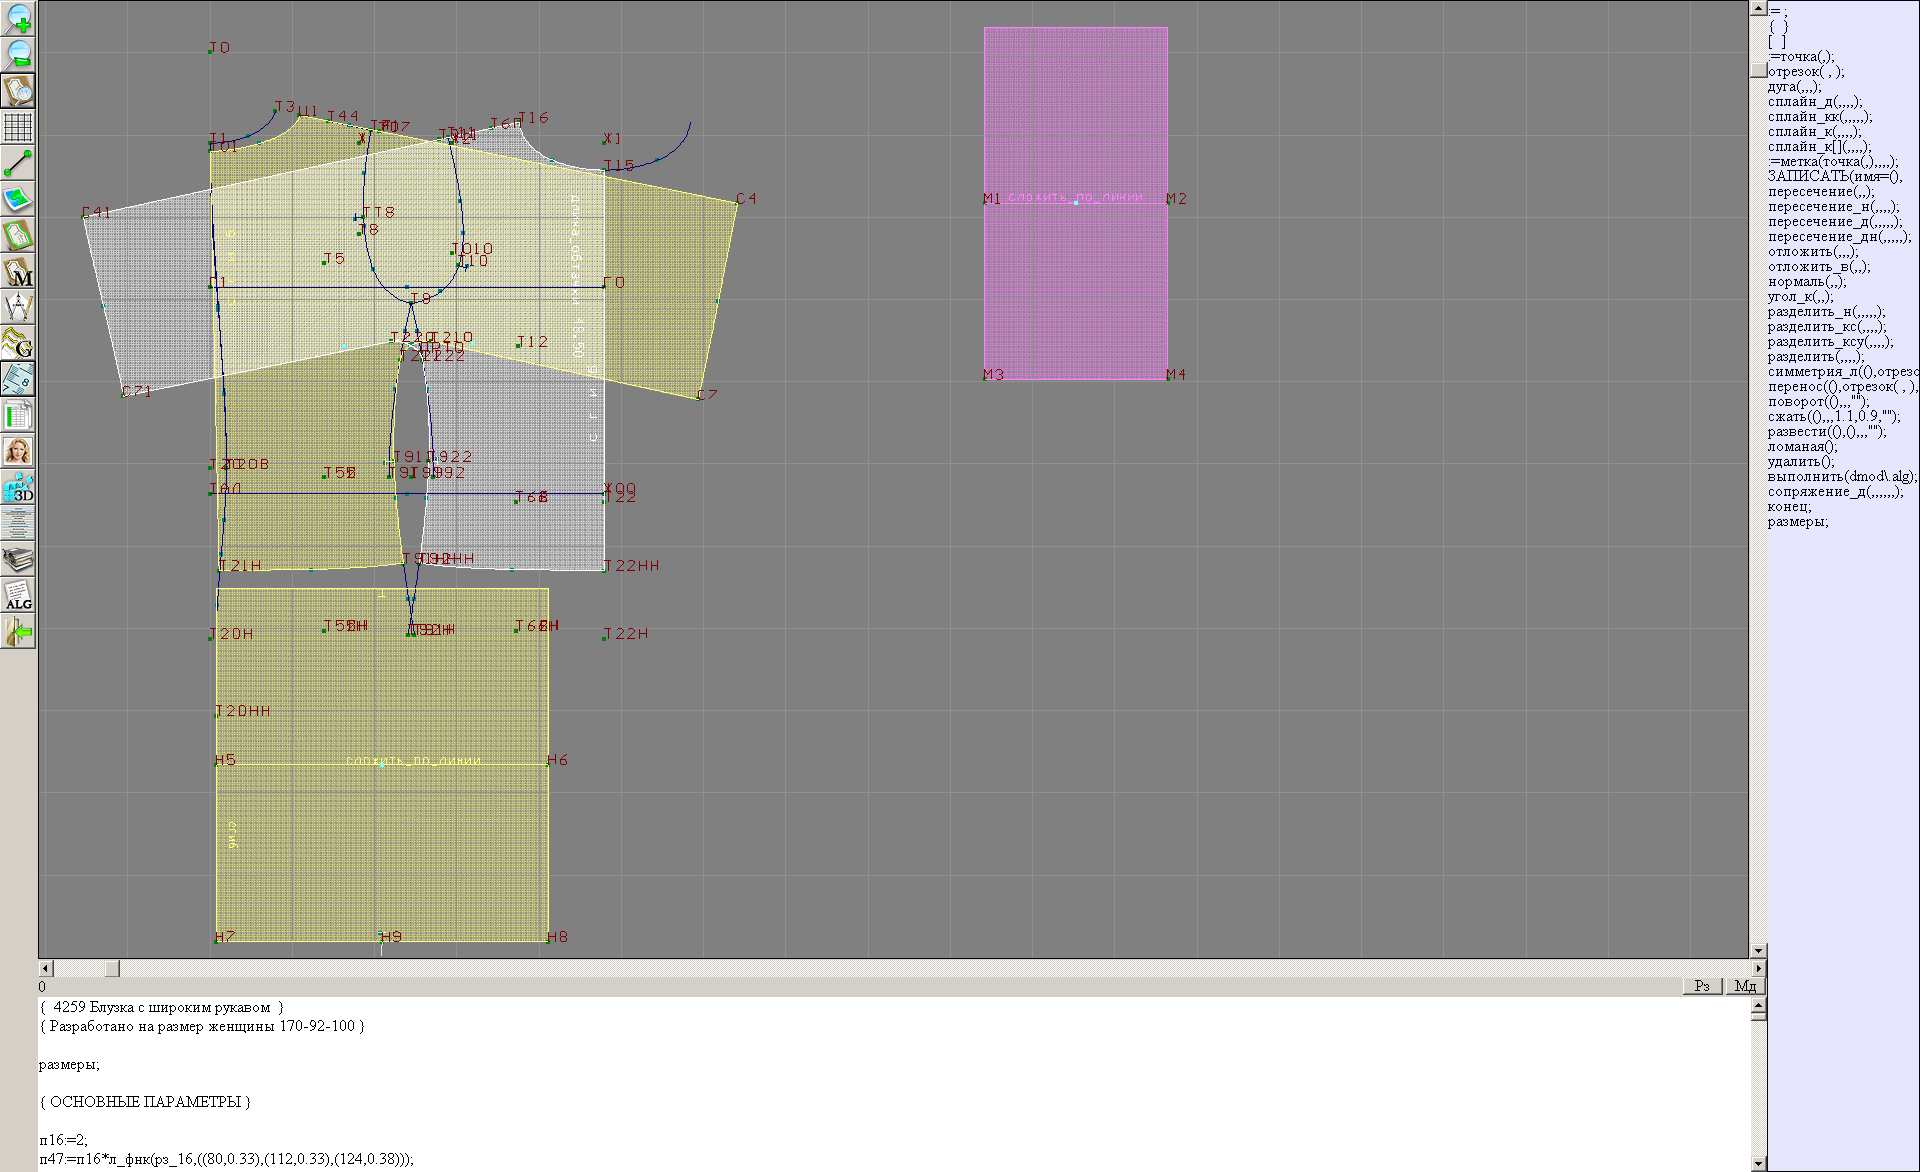Insert the ломаная(); command

1802,447
